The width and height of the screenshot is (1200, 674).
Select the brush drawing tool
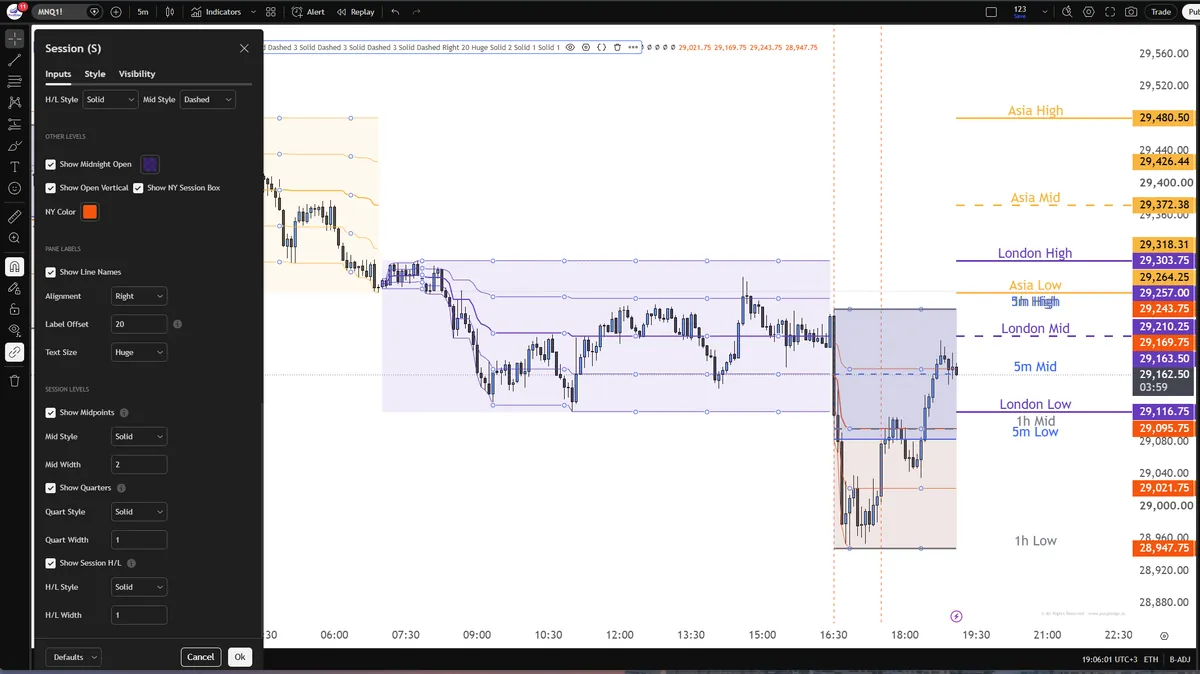pyautogui.click(x=14, y=145)
